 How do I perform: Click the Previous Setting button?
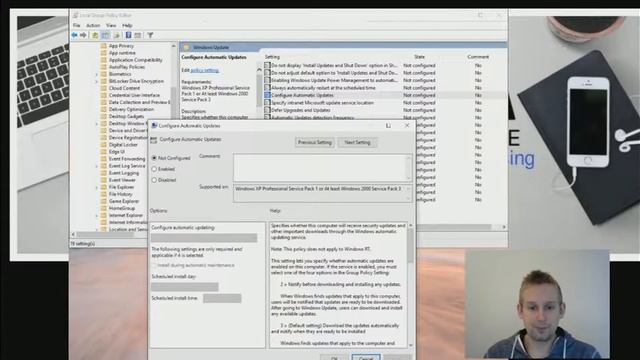pos(314,142)
